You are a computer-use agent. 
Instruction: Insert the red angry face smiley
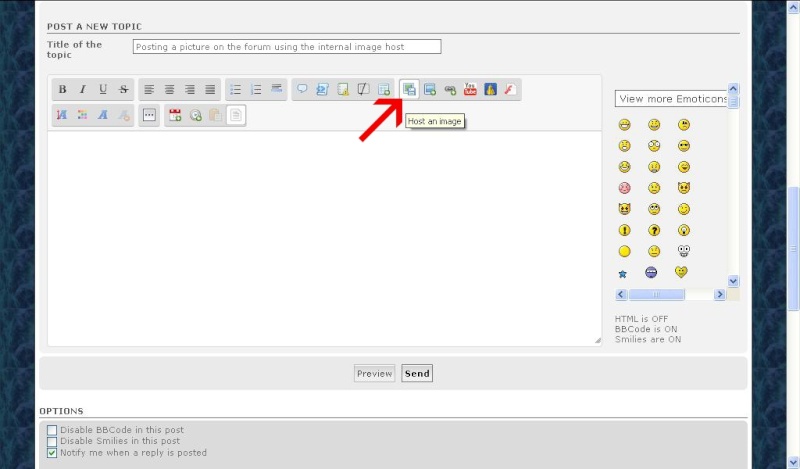point(624,188)
